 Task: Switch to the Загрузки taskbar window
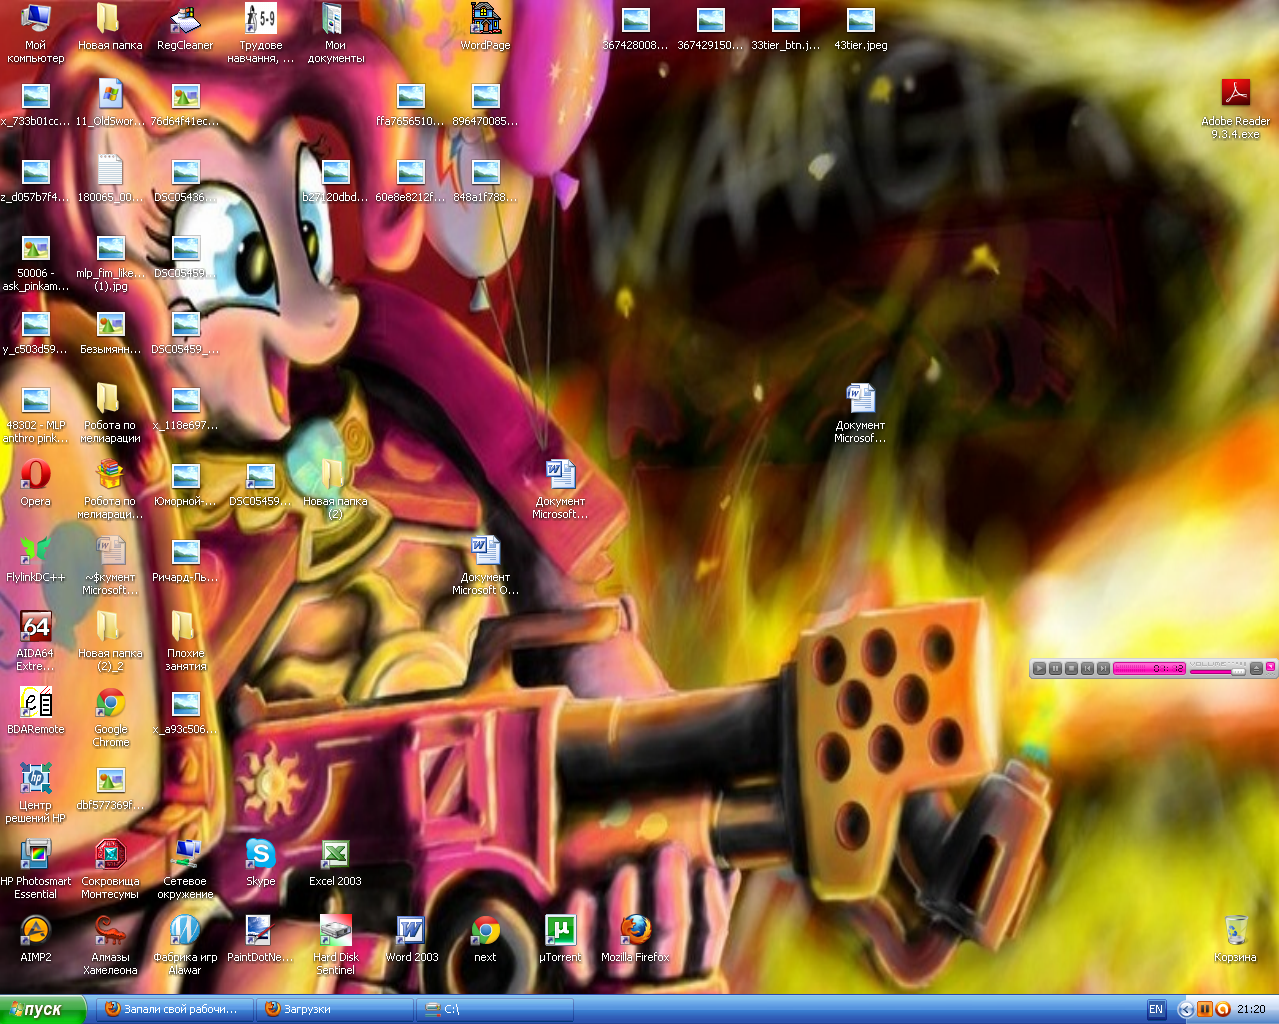point(335,1009)
